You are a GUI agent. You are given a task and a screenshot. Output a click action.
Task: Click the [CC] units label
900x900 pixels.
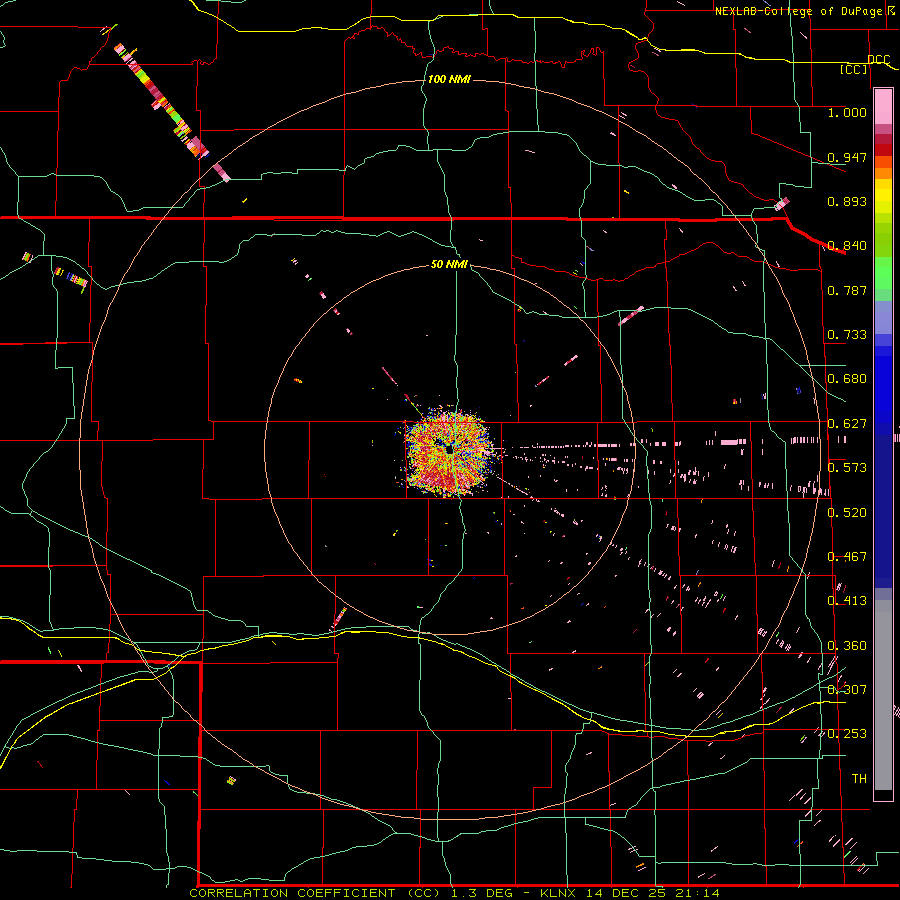[854, 69]
